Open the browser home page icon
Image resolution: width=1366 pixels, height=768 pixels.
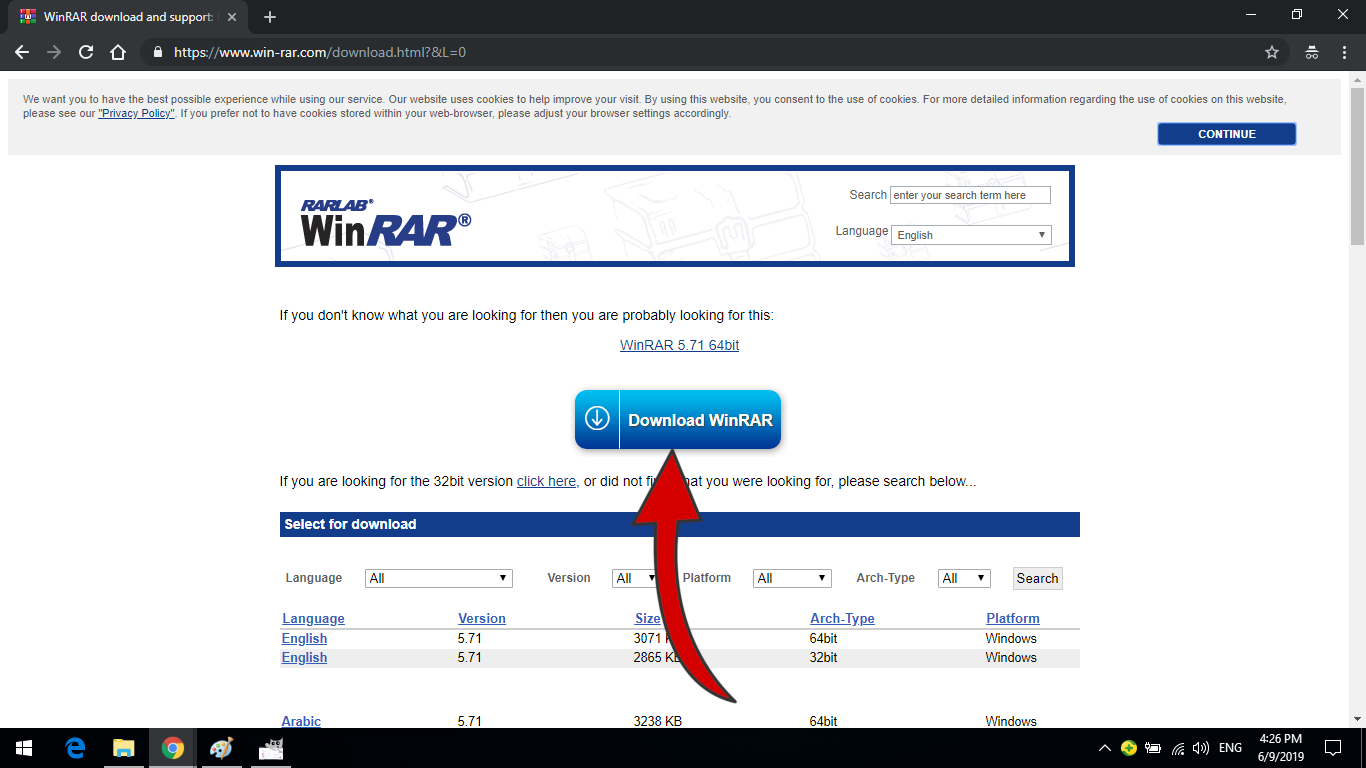coord(118,52)
